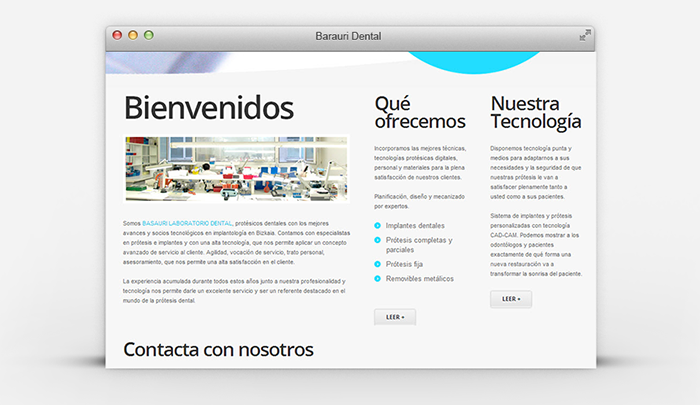Click the bullet icon beside Prótesis completas

[x=377, y=240]
